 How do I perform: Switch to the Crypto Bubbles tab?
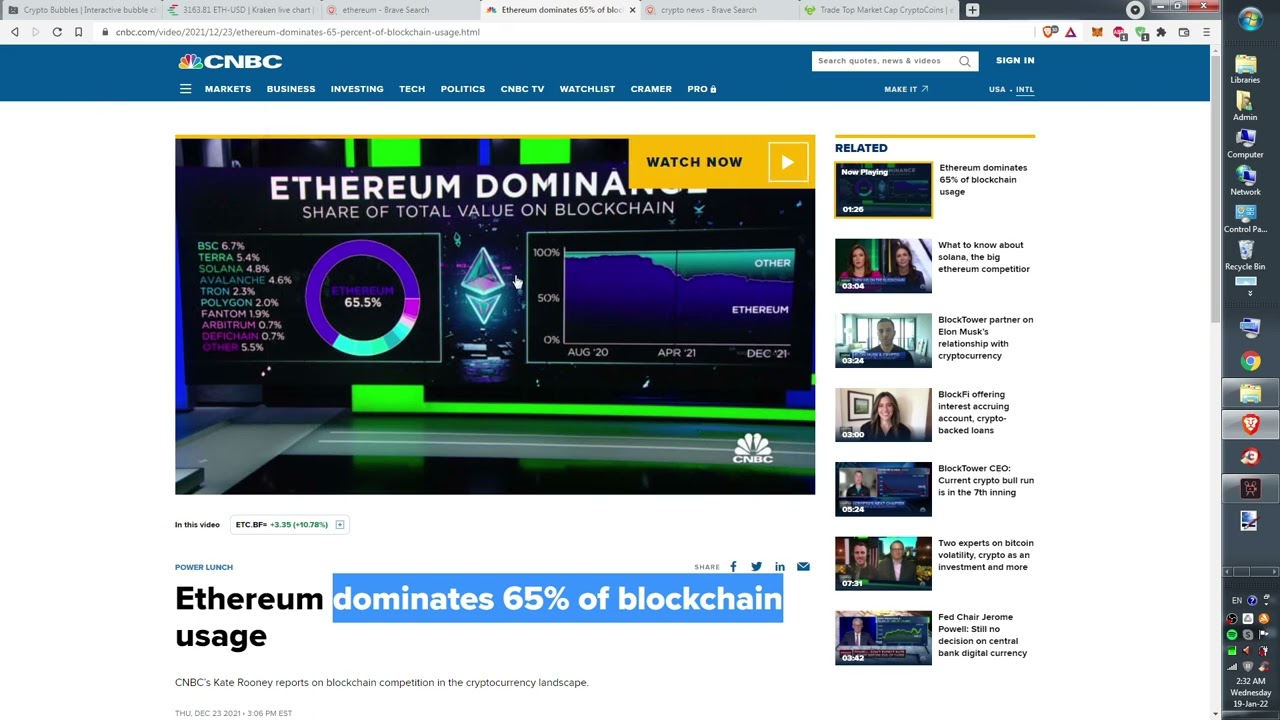[82, 10]
